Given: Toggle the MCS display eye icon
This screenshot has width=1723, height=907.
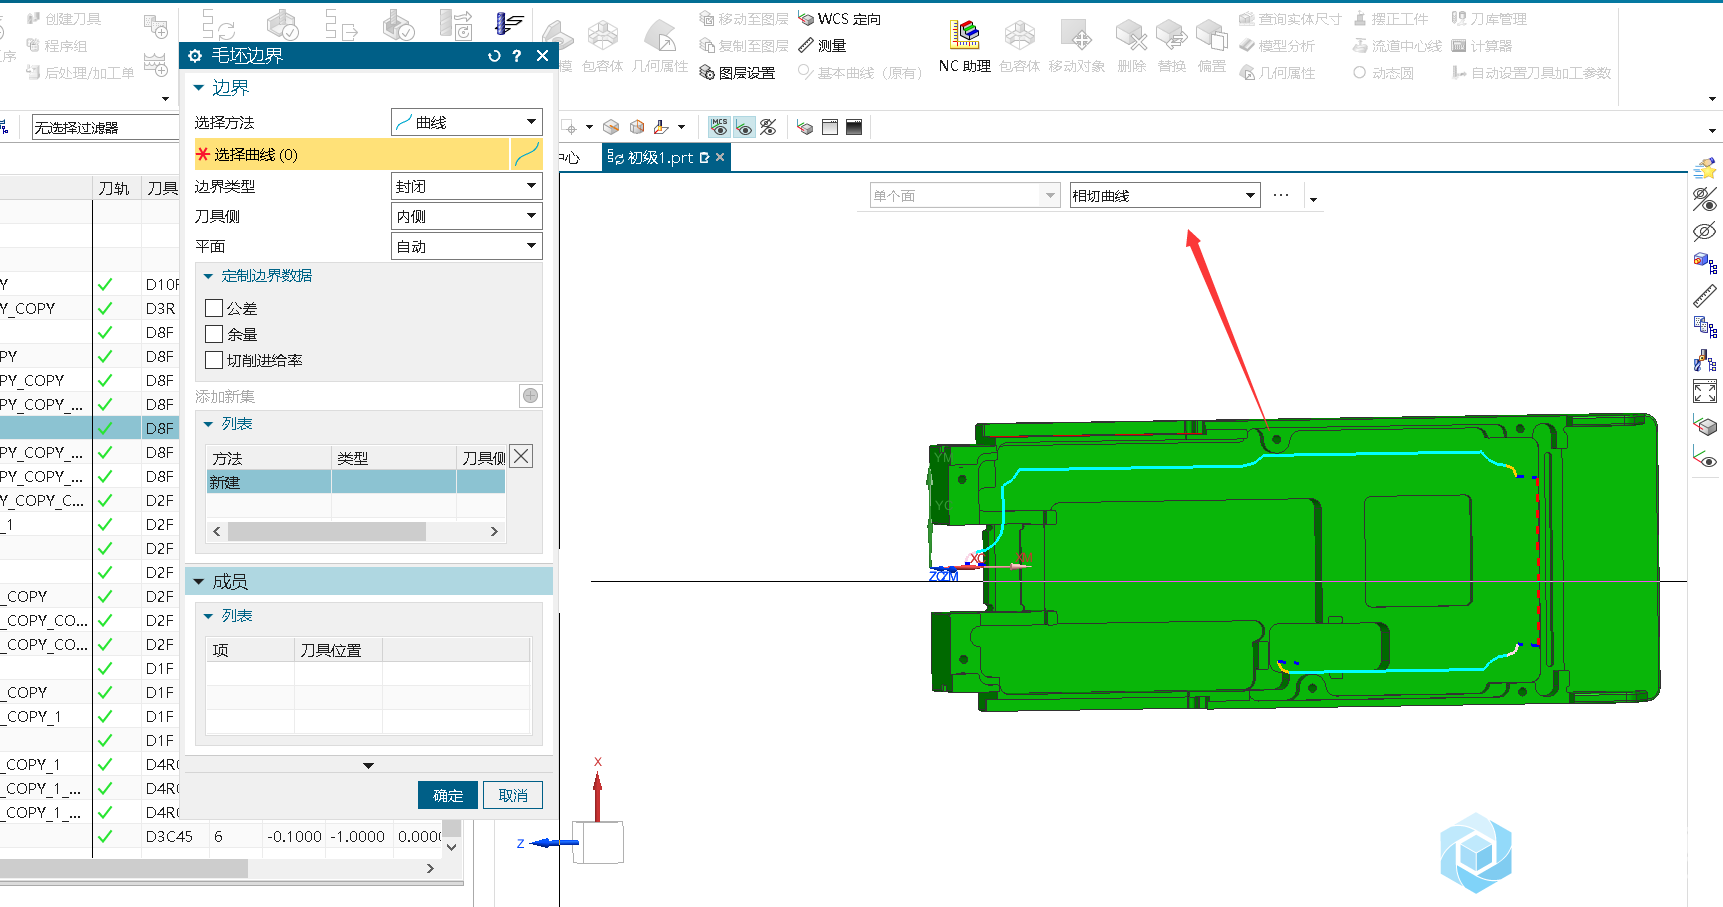Looking at the screenshot, I should pos(719,127).
